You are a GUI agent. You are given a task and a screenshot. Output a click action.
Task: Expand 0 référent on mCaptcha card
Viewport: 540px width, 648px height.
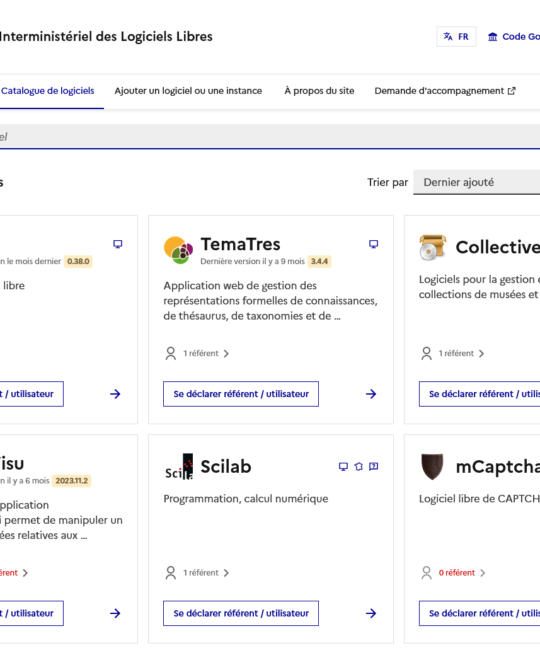(462, 573)
